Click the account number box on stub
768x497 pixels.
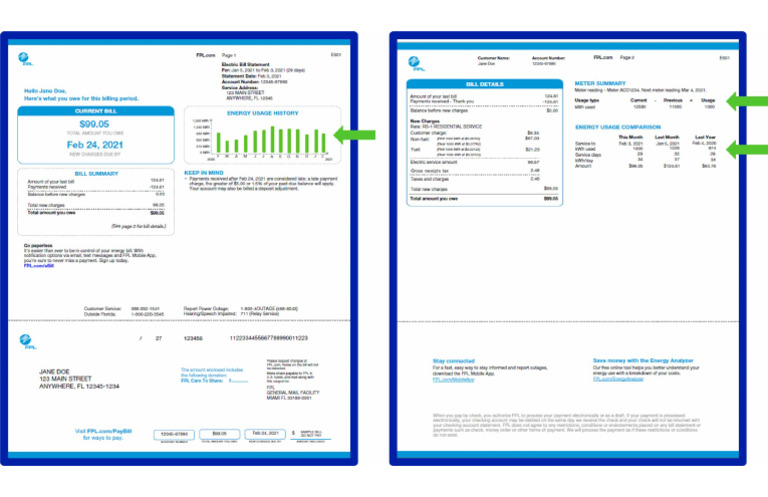pos(174,434)
